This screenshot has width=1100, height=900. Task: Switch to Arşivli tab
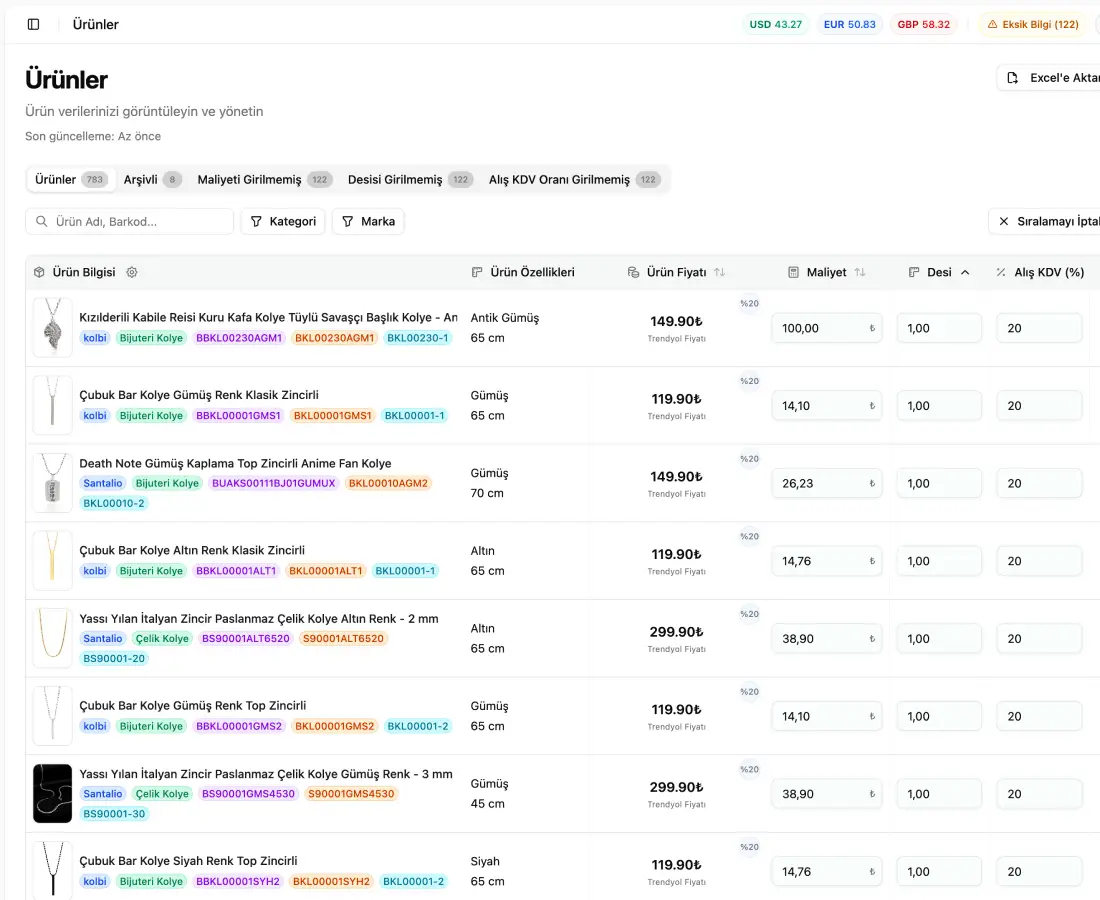[x=152, y=180]
